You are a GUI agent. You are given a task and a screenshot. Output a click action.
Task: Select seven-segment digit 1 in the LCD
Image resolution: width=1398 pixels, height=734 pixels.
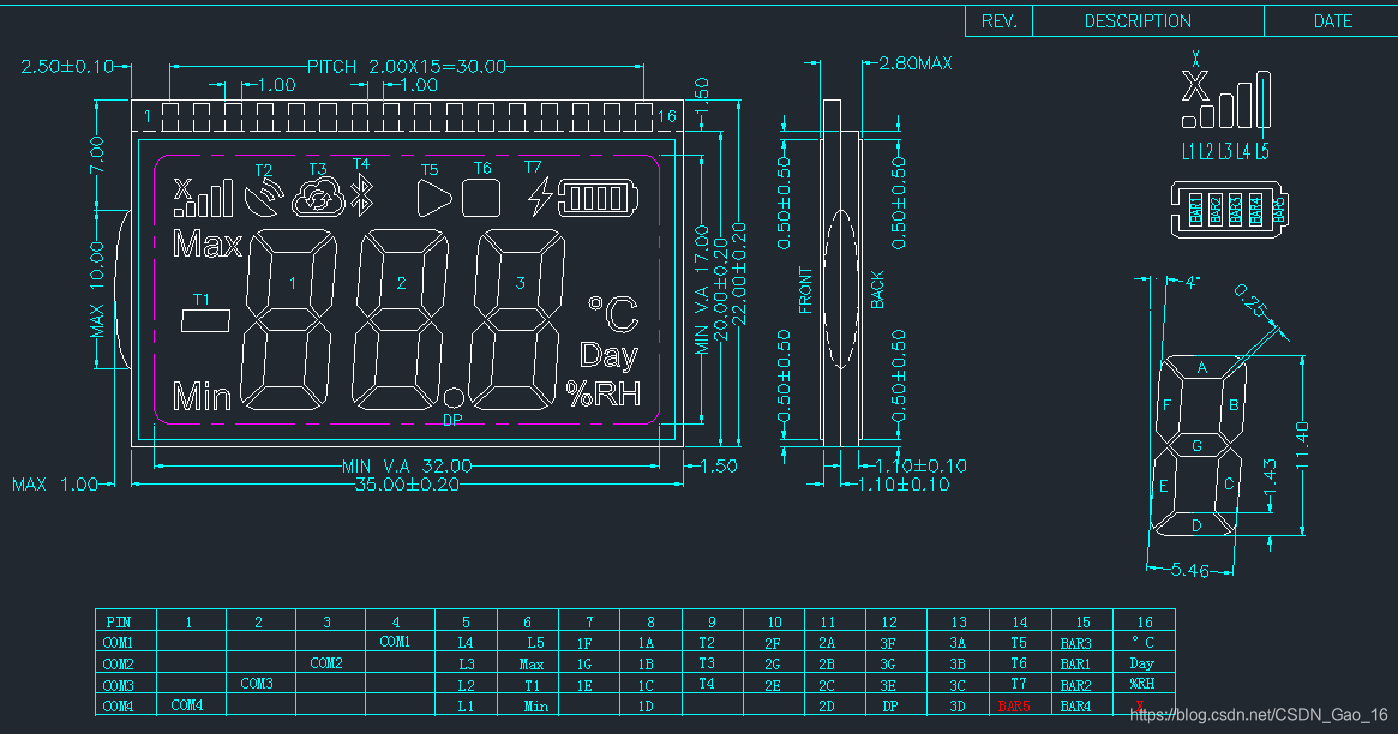coord(290,318)
